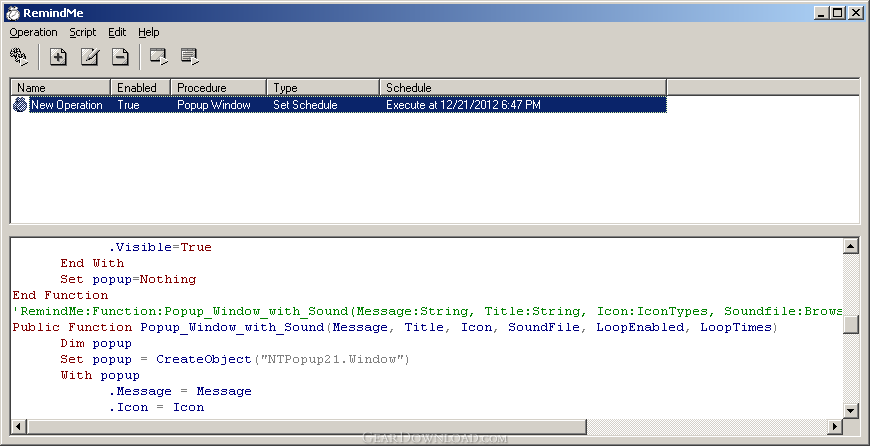Screen dimensions: 870x446
Task: Add a new operation with plus icon
Action: 58,57
